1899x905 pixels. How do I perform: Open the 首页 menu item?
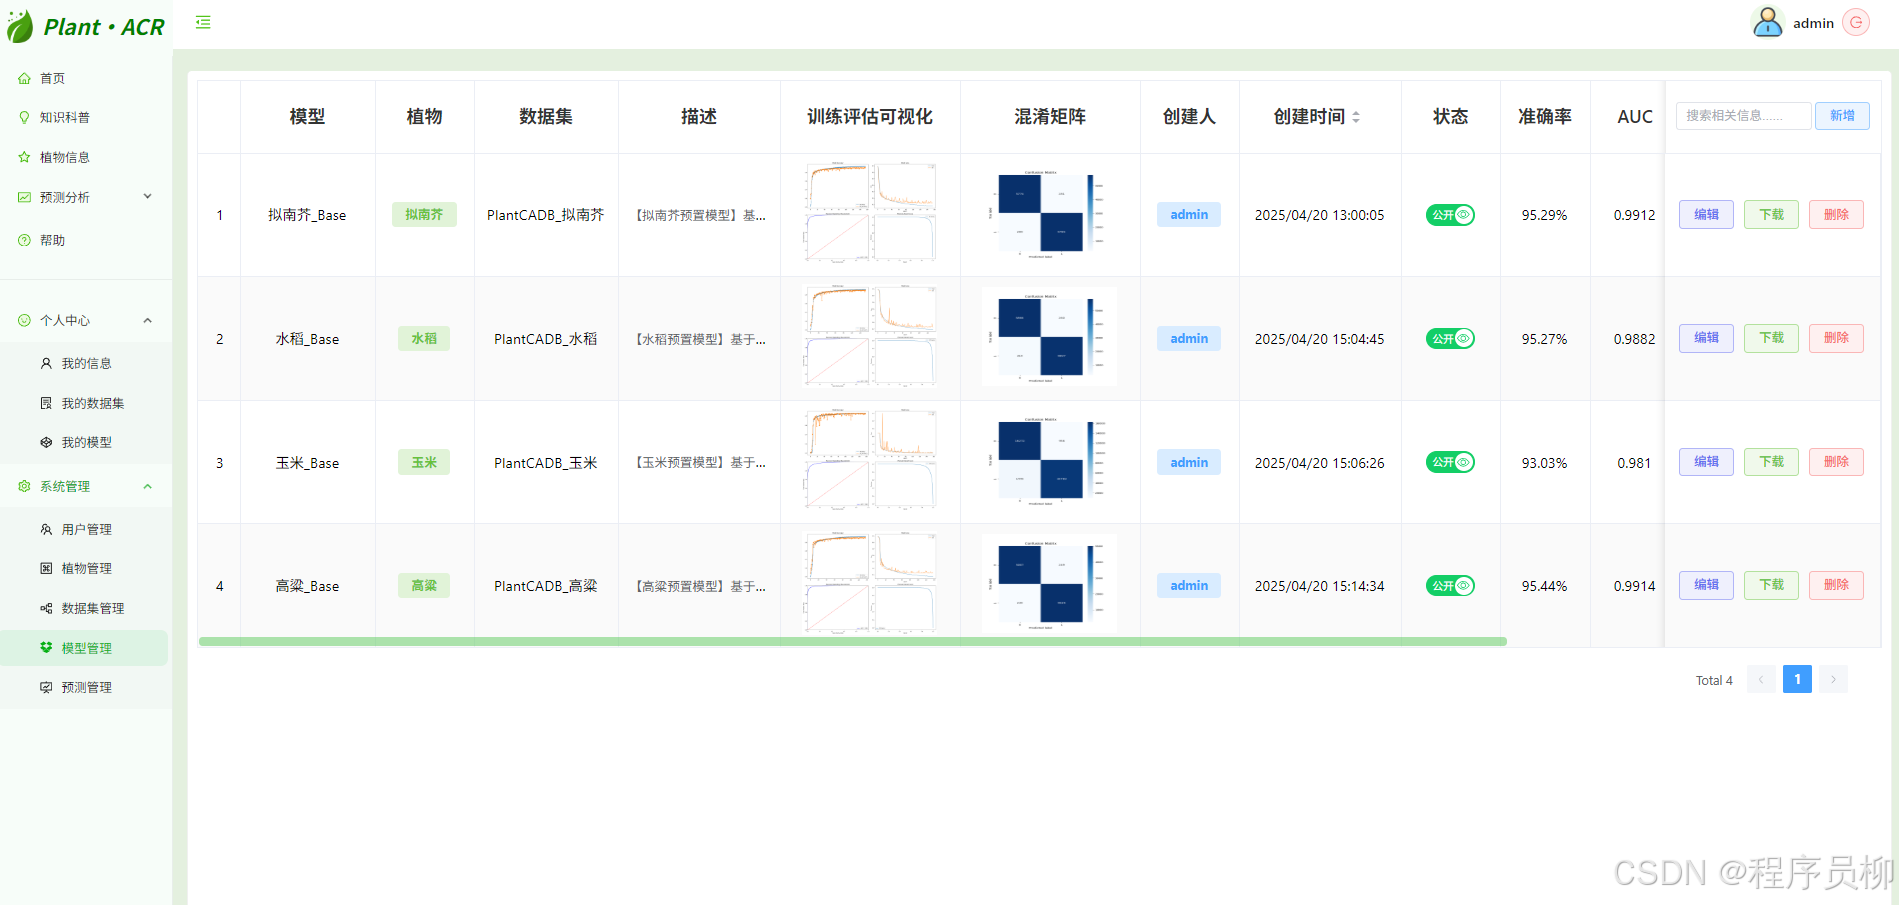pos(86,78)
